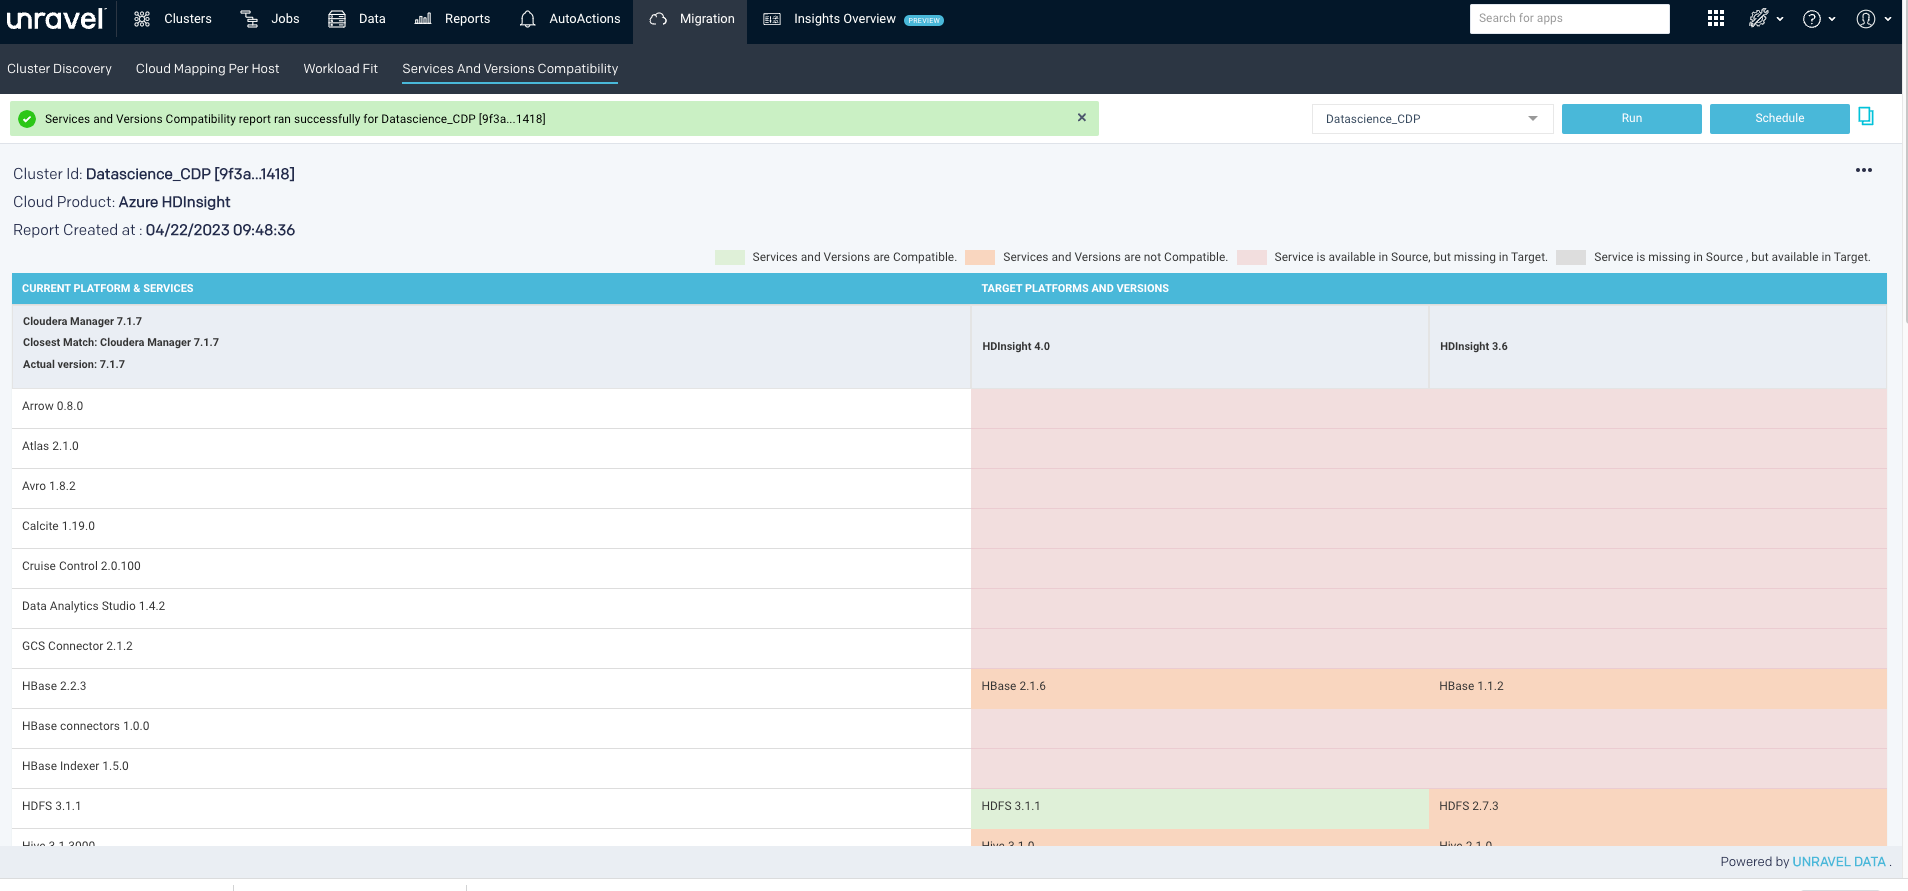Open the apps grid icon
1908x891 pixels.
(x=1716, y=18)
